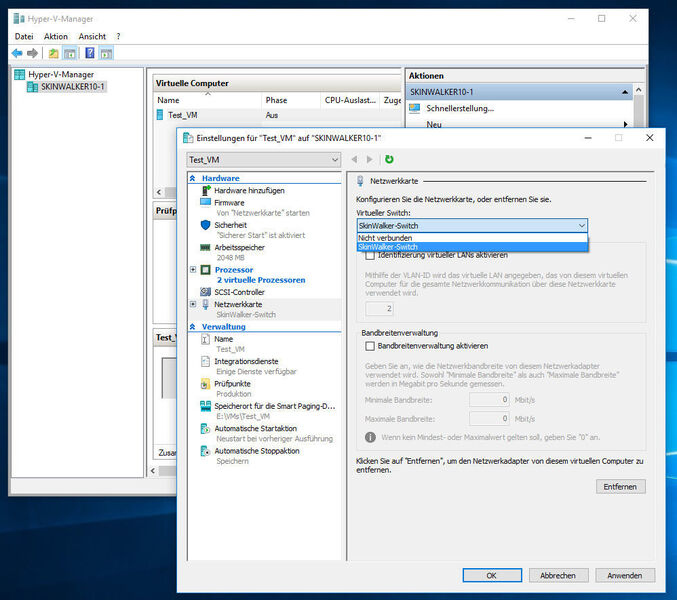Select SKINWALKER10-1 server in the left tree
Image resolution: width=677 pixels, height=600 pixels.
[x=73, y=87]
